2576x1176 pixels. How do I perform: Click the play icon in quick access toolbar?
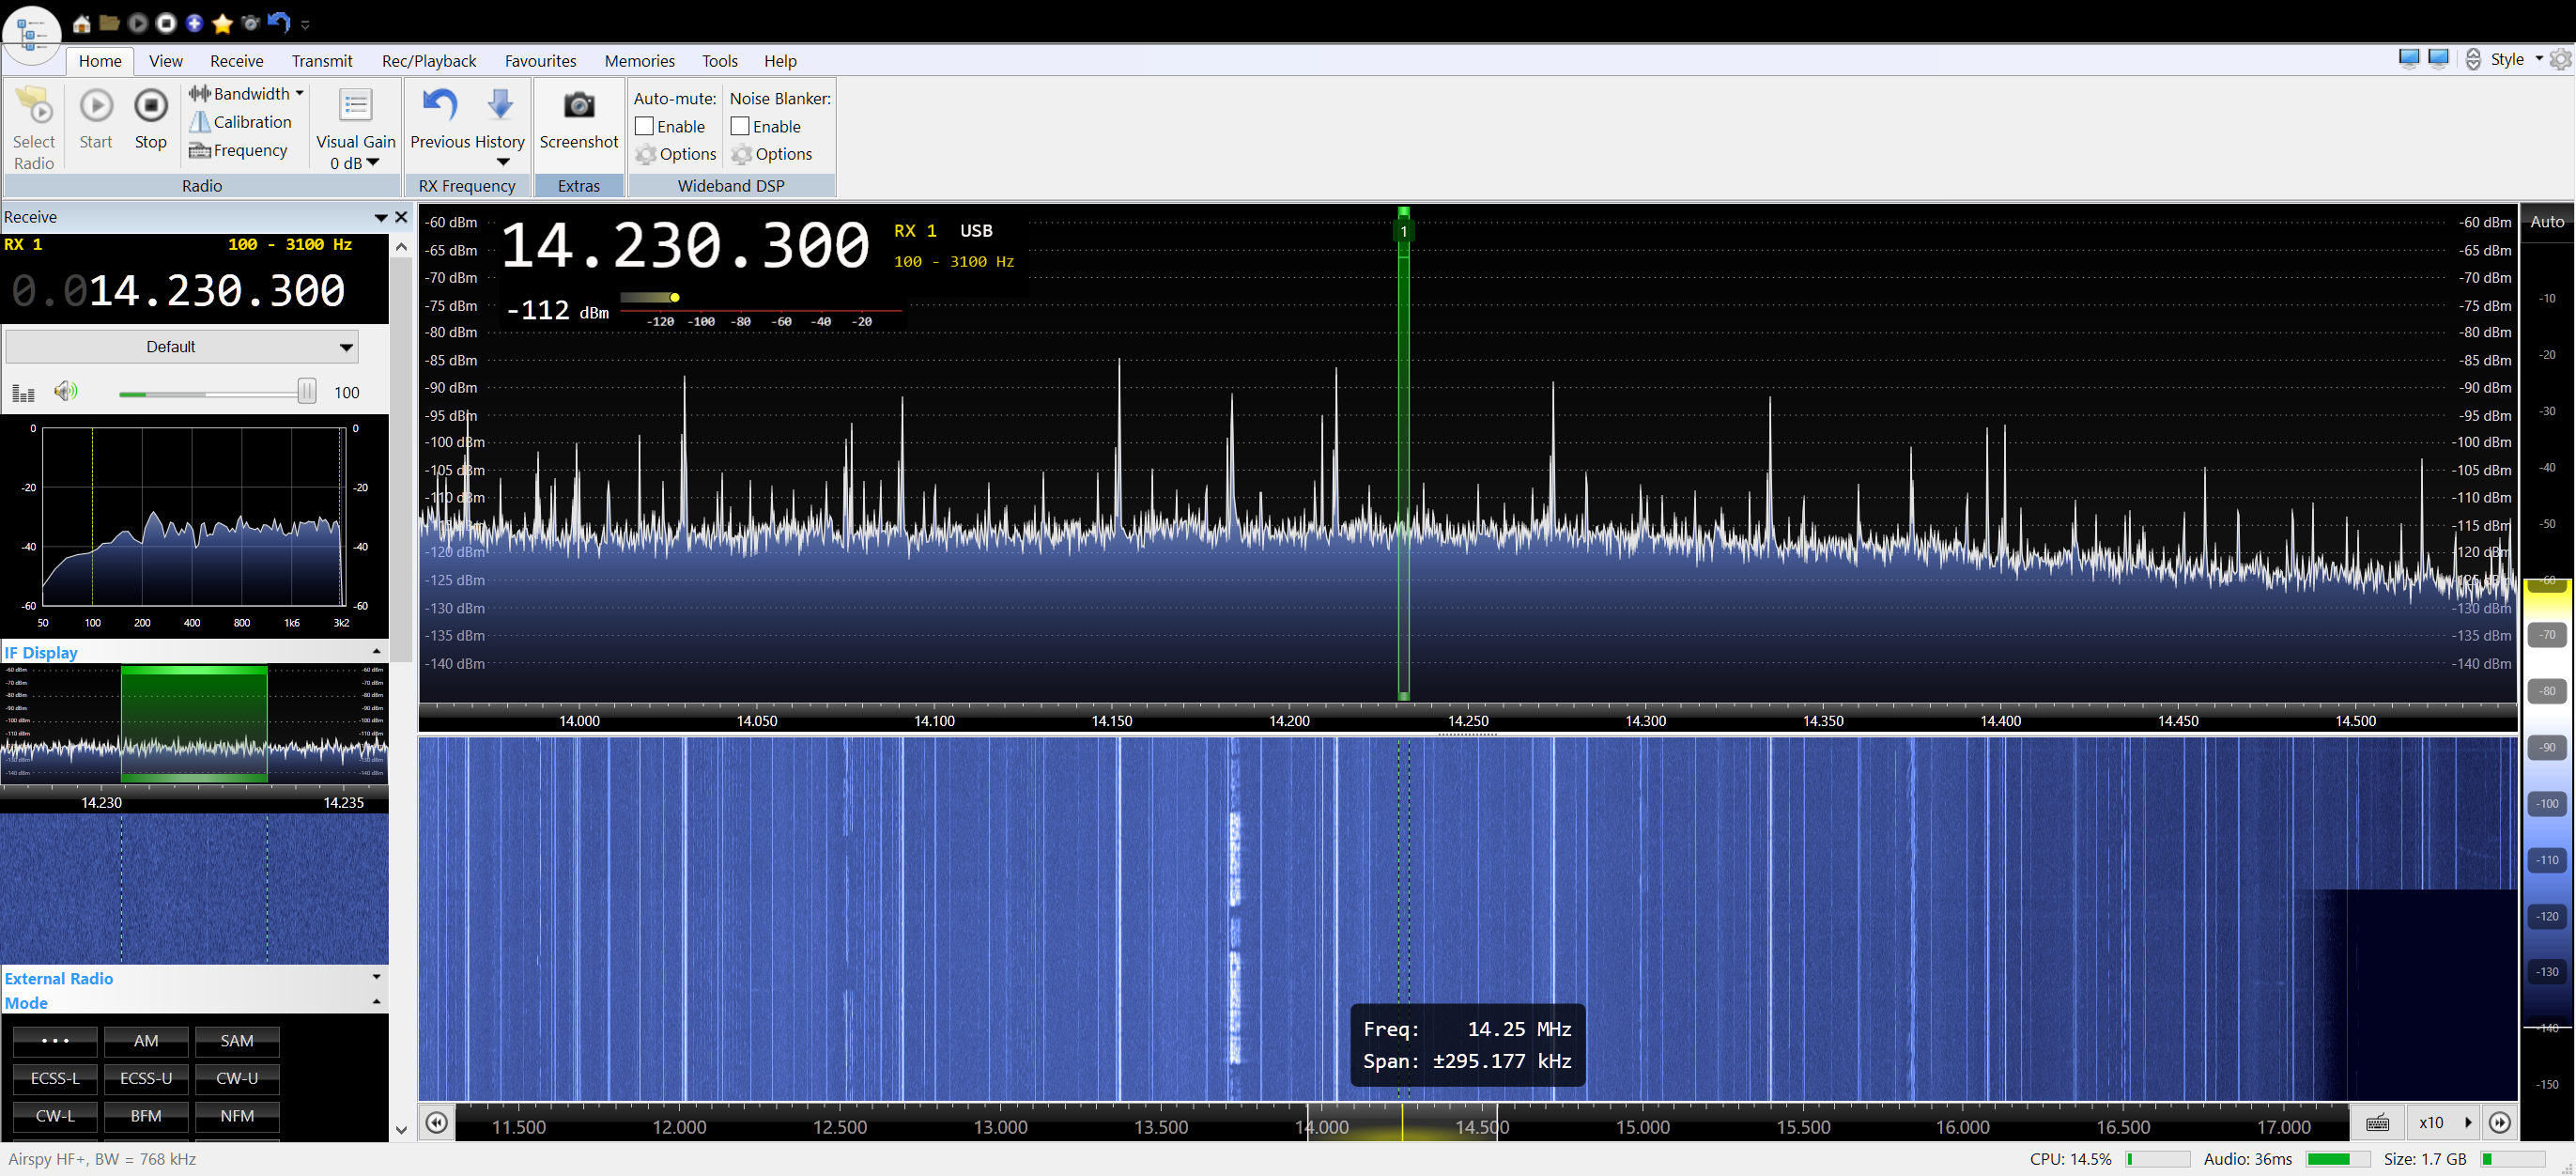click(138, 23)
